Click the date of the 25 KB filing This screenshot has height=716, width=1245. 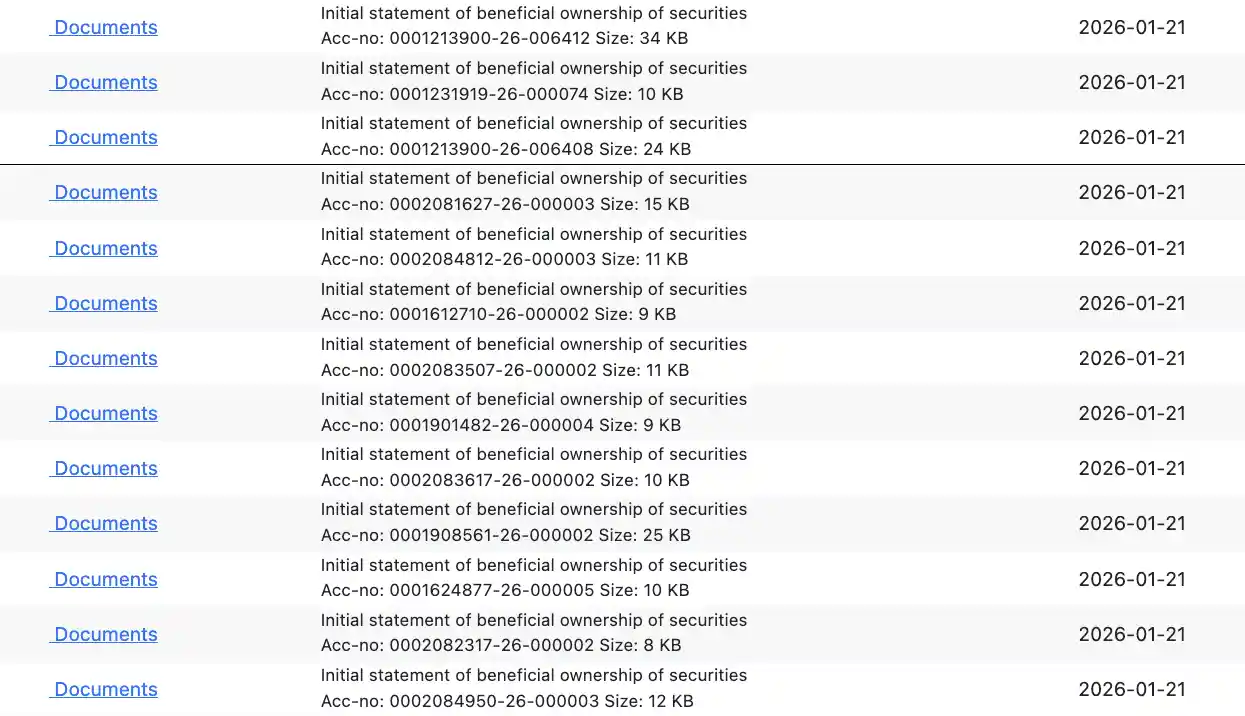tap(1132, 524)
